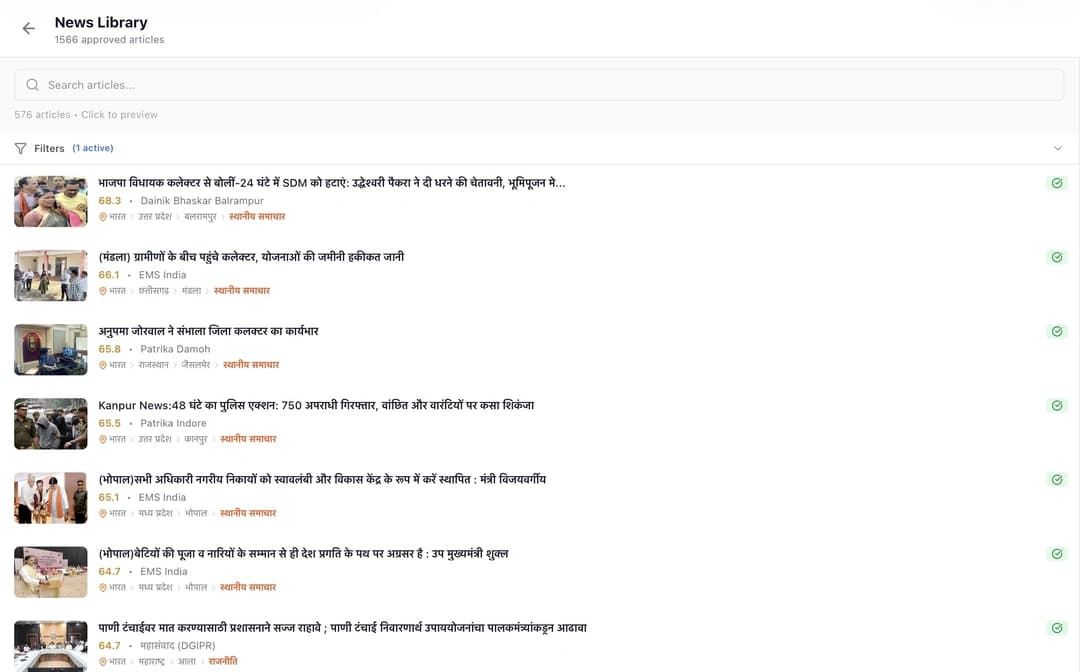This screenshot has width=1080, height=672.
Task: Click the green approved icon on Vijayvargiya article
Action: tap(1057, 480)
